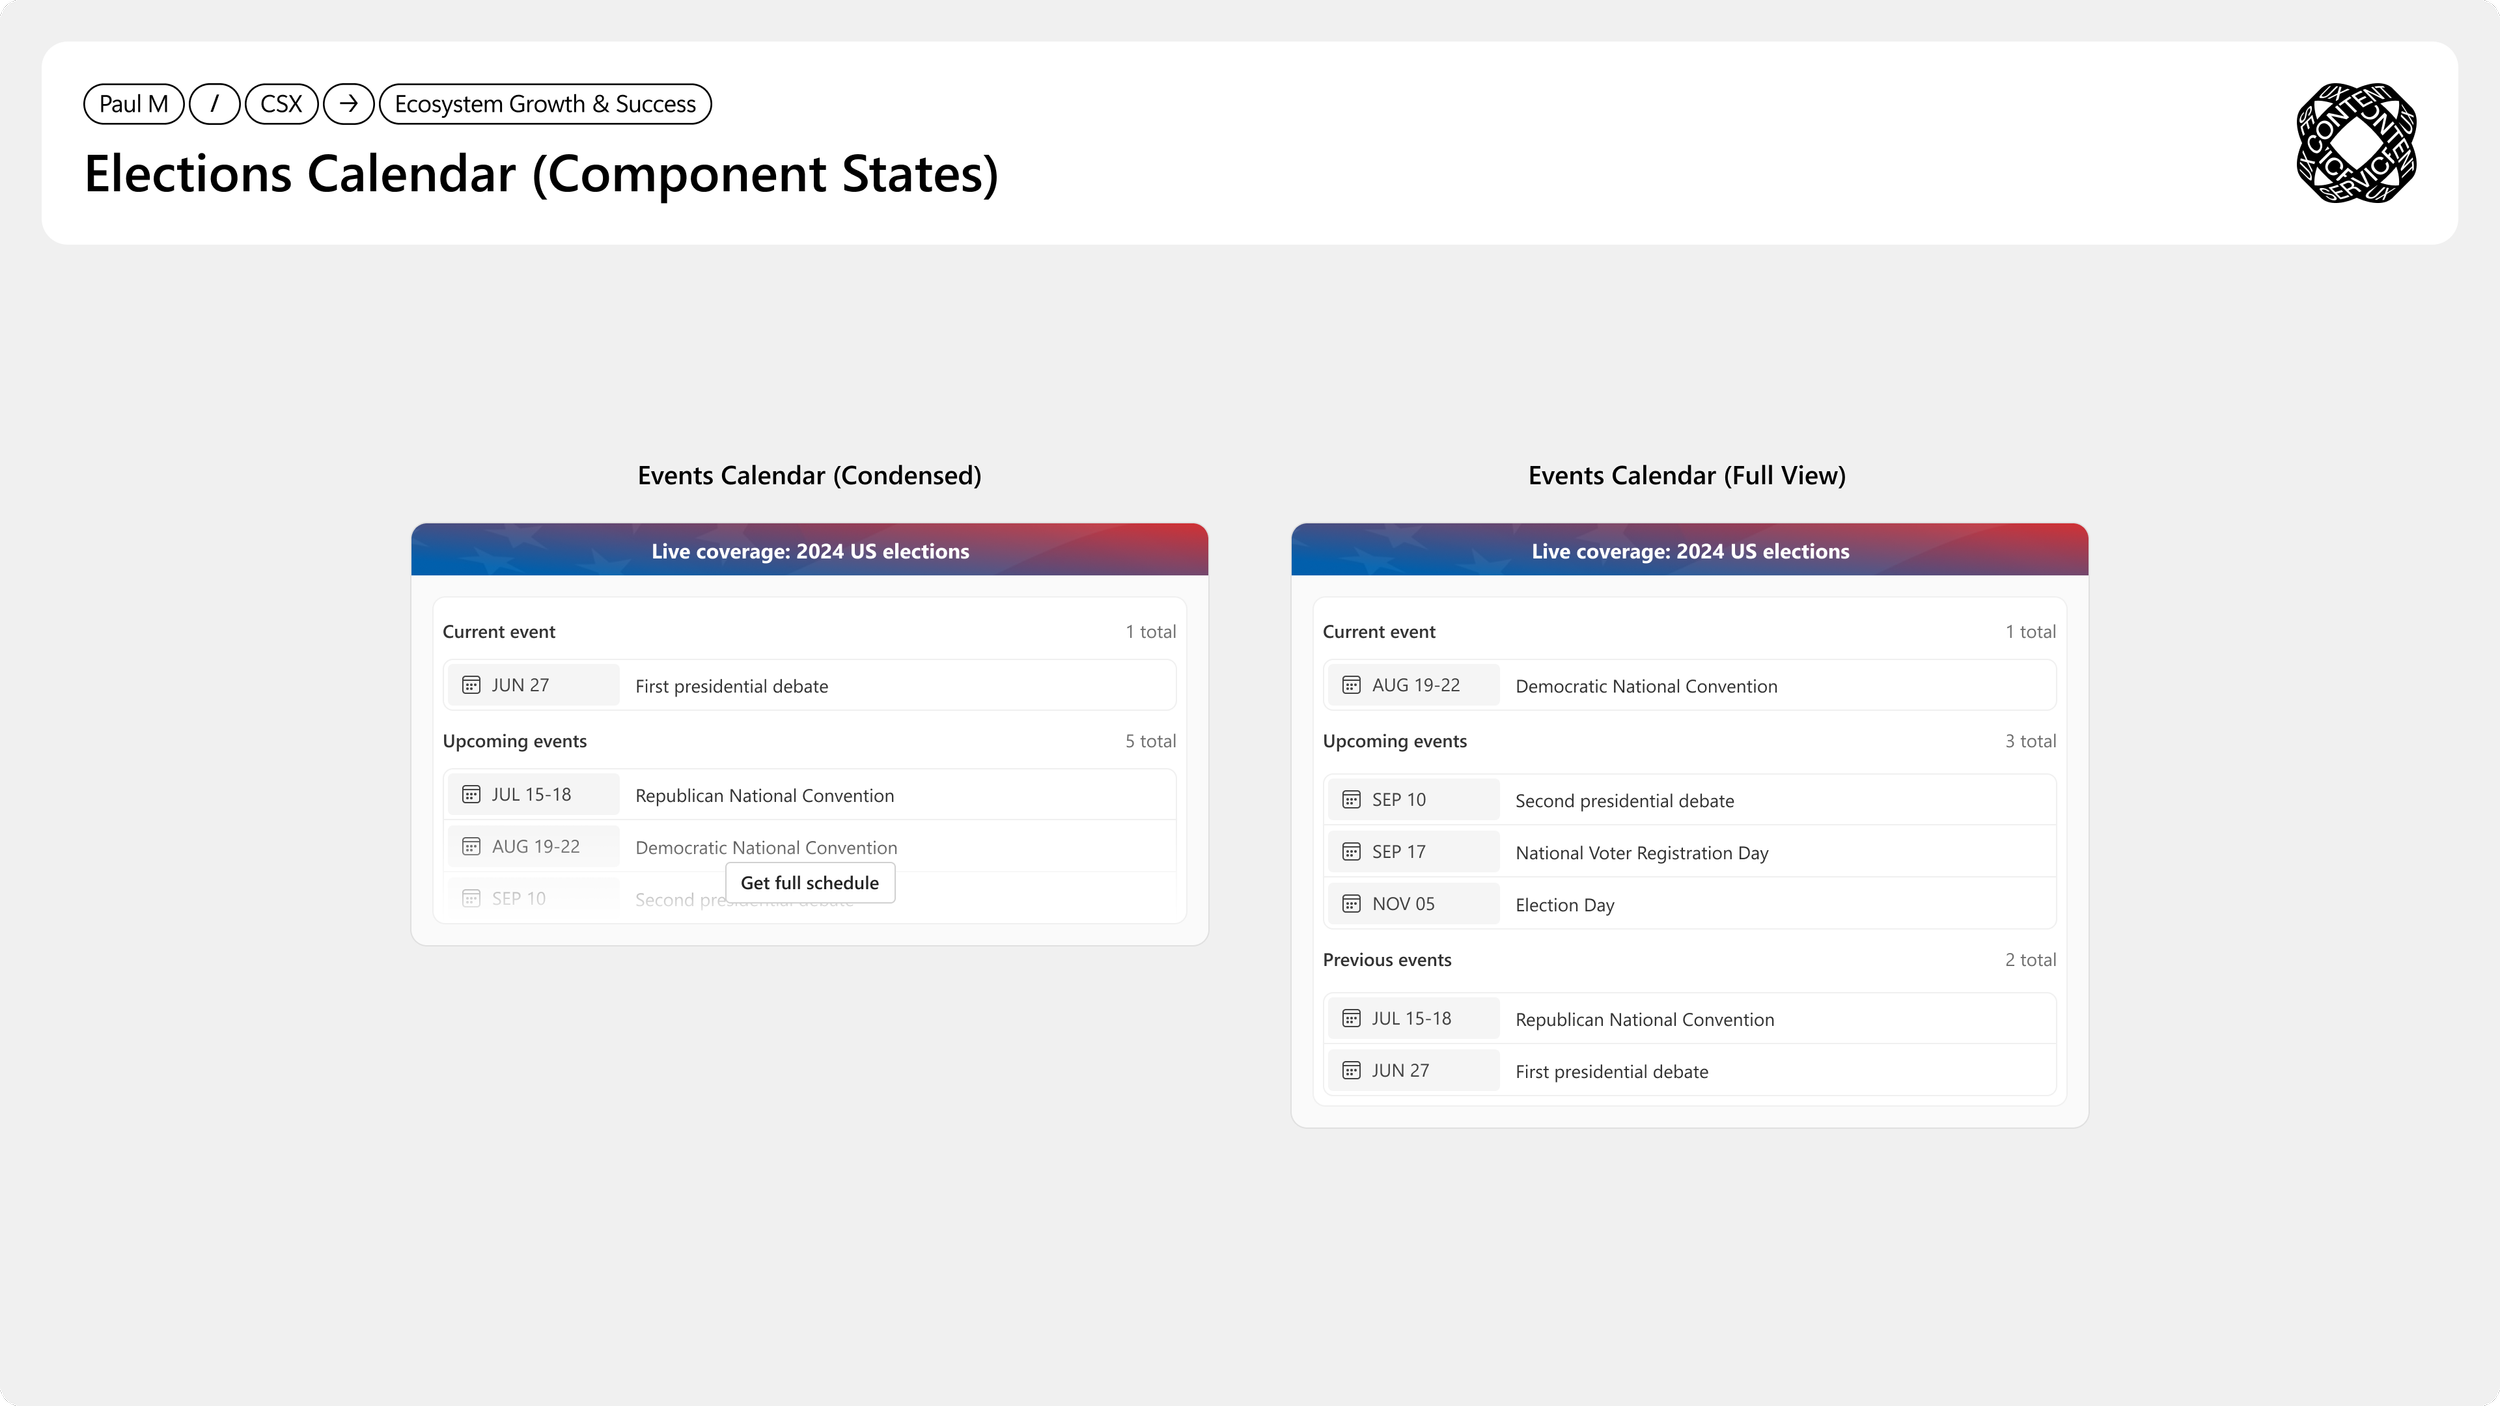Select the CSX breadcrumb pill
Image resolution: width=2500 pixels, height=1406 pixels.
tap(281, 104)
